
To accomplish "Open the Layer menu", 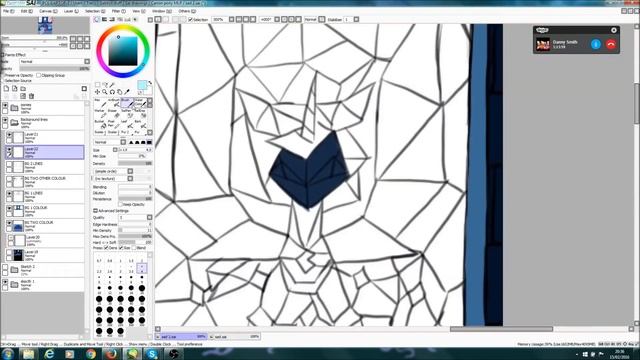I will coord(71,11).
